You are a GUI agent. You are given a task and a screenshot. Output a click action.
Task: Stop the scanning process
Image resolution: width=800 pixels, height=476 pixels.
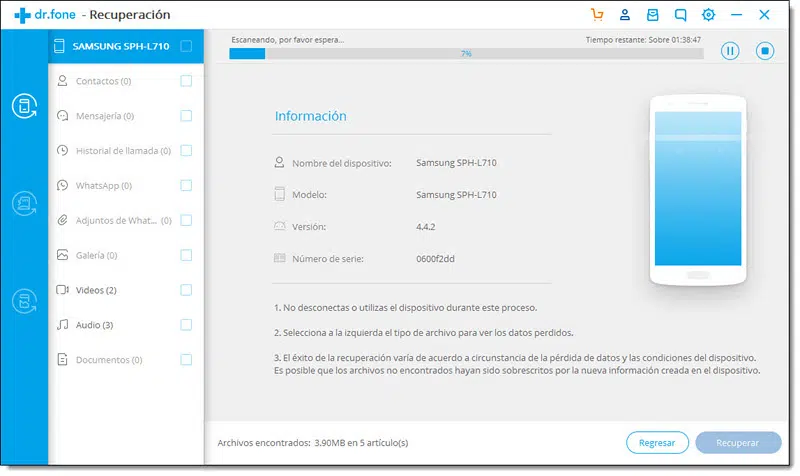pos(765,51)
